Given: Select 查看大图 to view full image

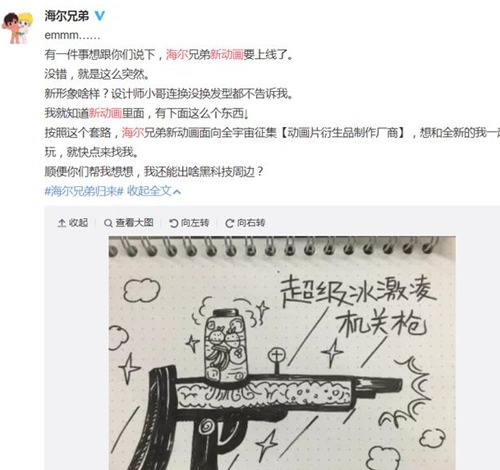Looking at the screenshot, I should coord(134,223).
